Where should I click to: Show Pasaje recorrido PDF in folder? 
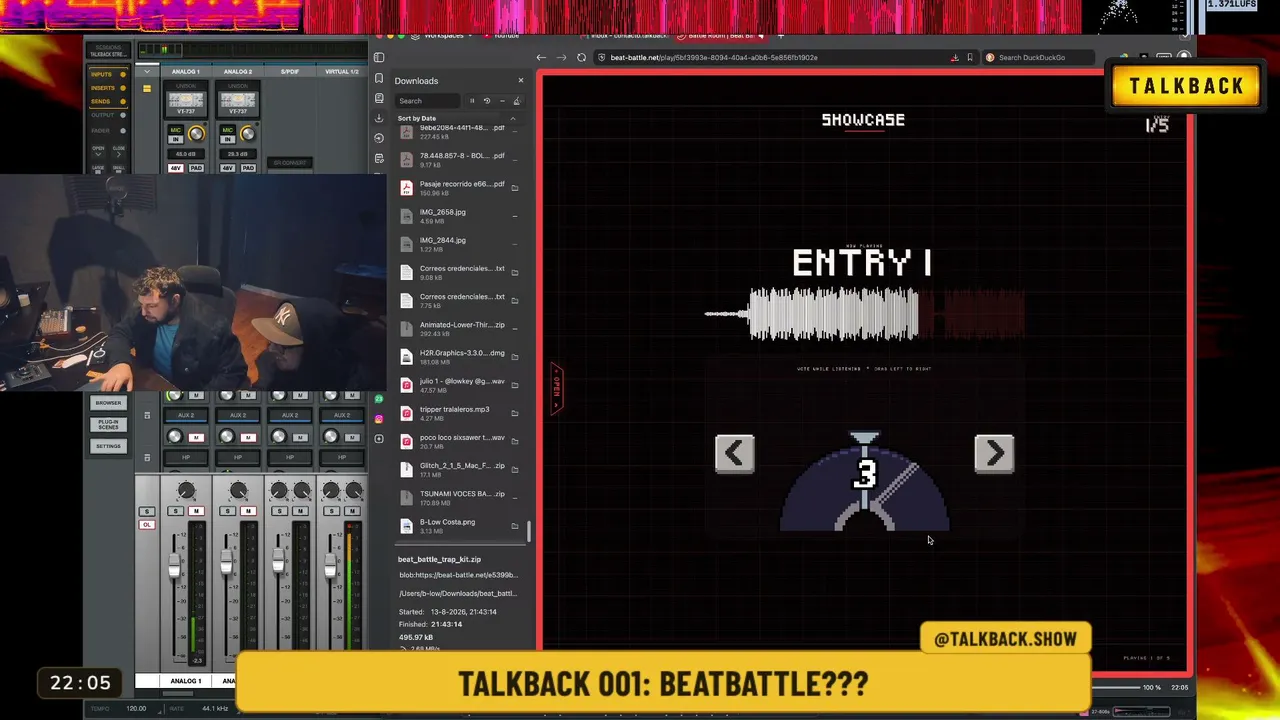click(515, 188)
